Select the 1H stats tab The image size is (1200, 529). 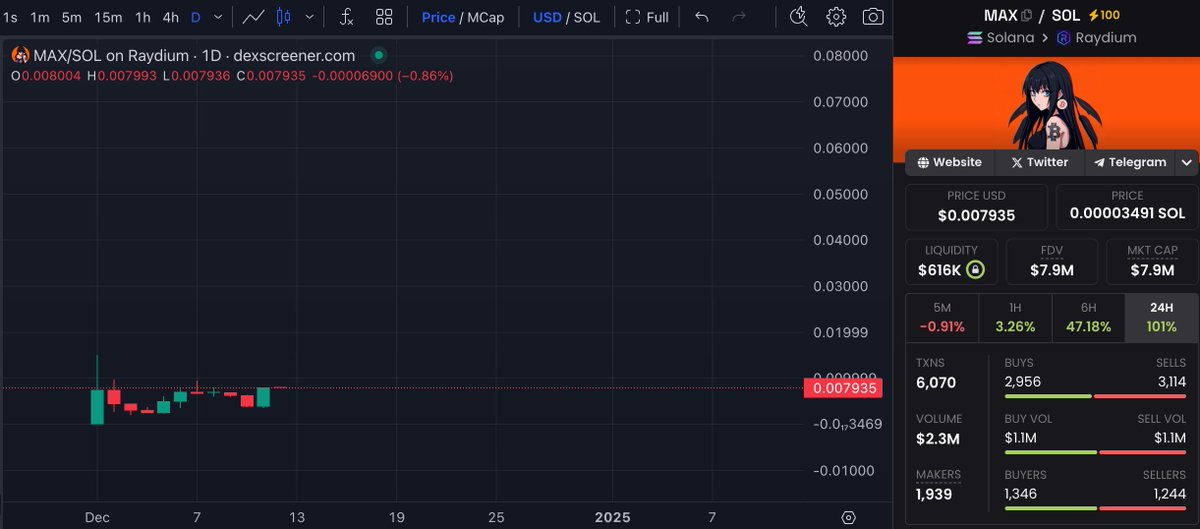click(1015, 318)
